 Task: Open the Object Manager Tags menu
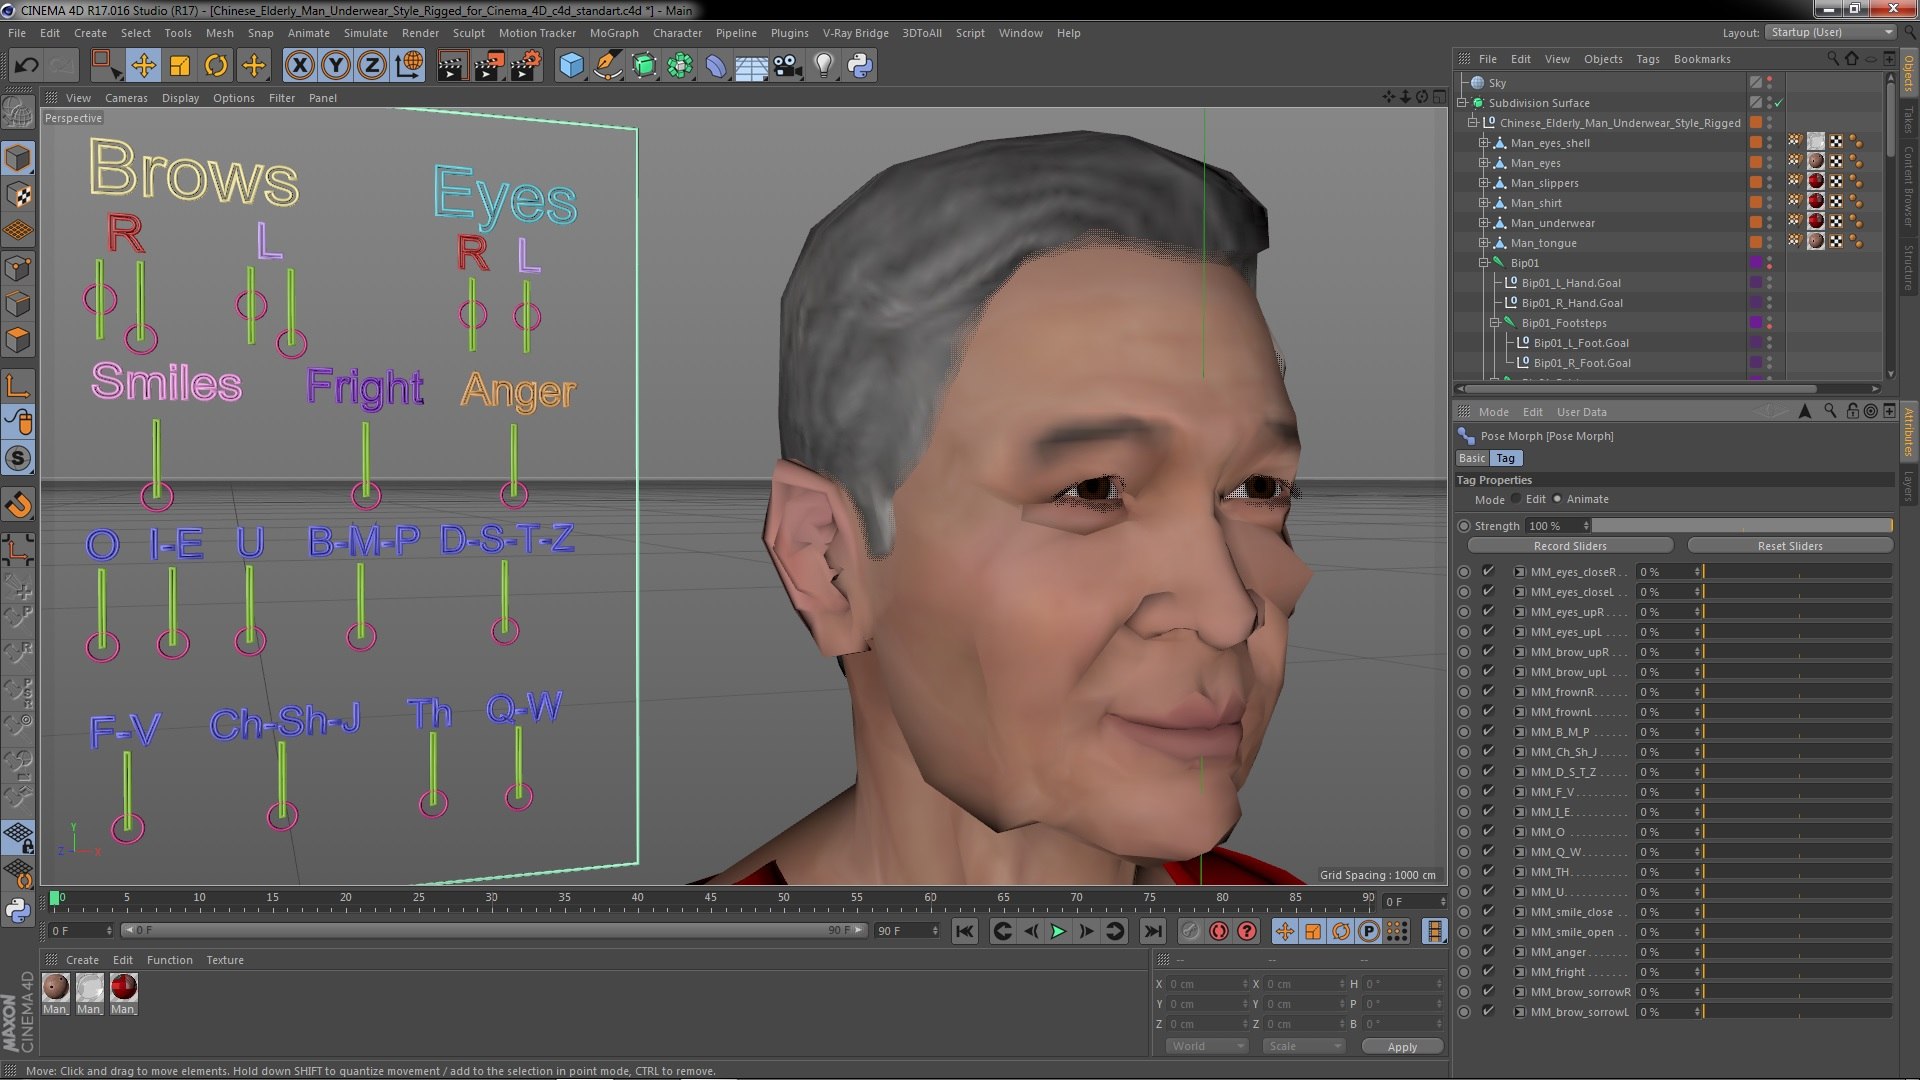coord(1648,59)
